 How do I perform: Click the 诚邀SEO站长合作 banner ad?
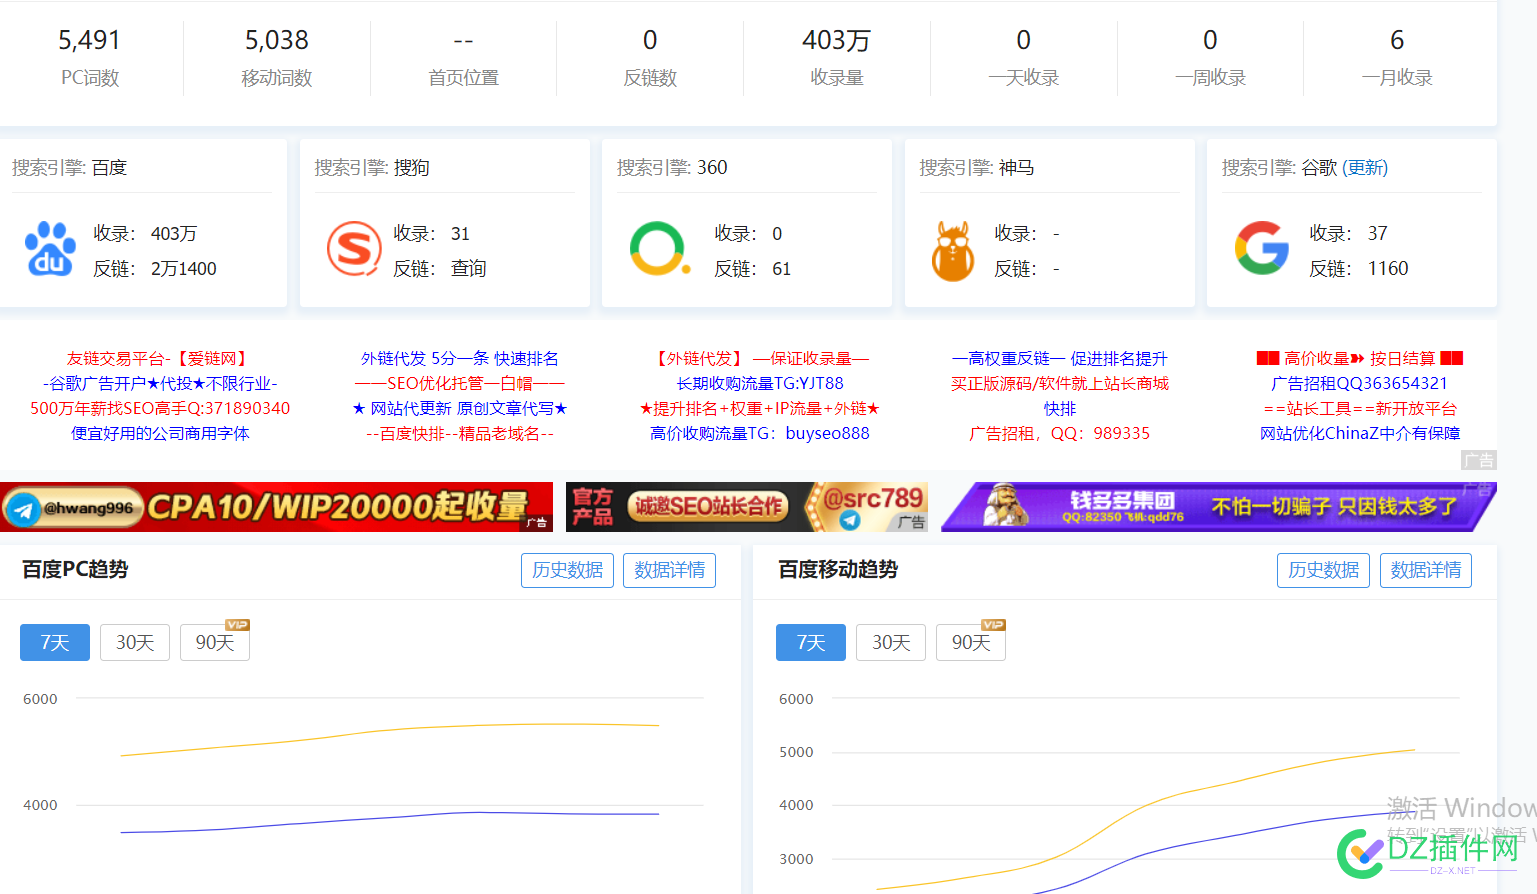pos(747,507)
